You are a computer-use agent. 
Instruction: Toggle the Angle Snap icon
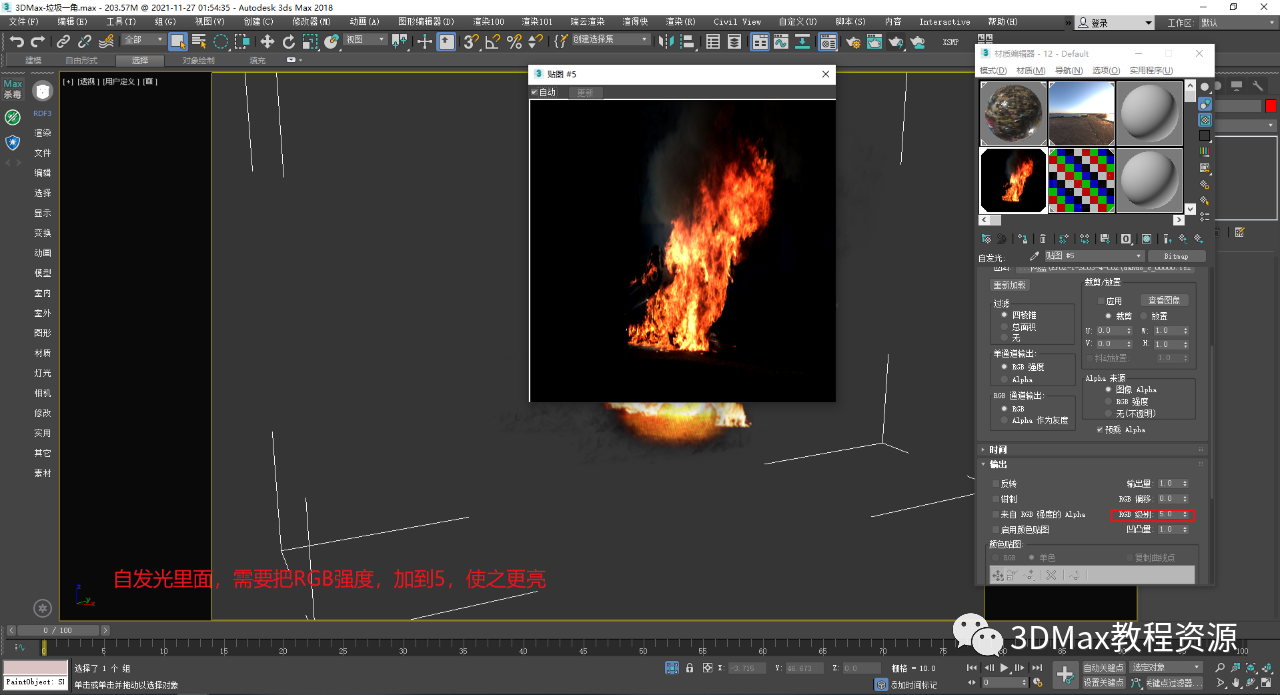pyautogui.click(x=492, y=41)
